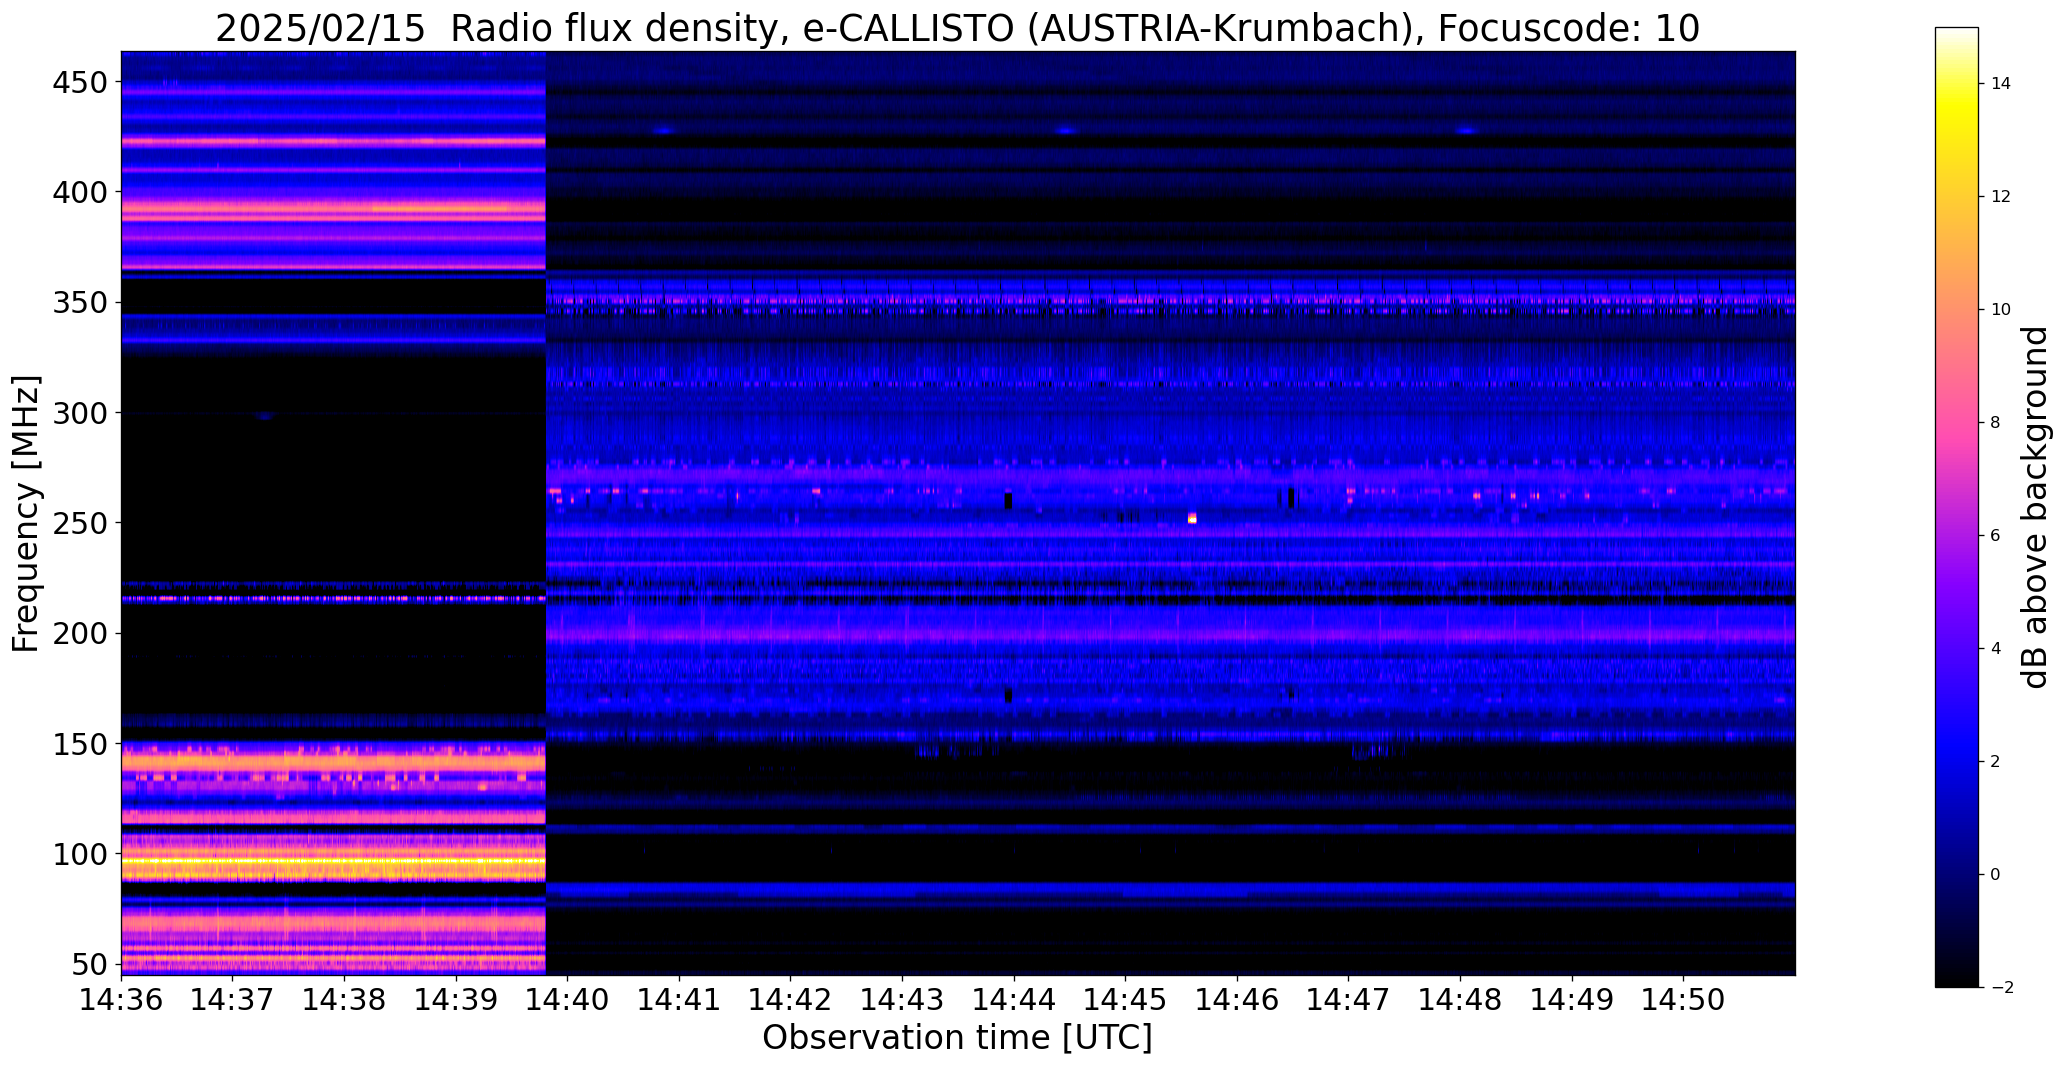Click the plot title mentioning e-CALLISTO AUSTRIA-Krumbach
This screenshot has height=1067, width=2066.
tap(957, 28)
